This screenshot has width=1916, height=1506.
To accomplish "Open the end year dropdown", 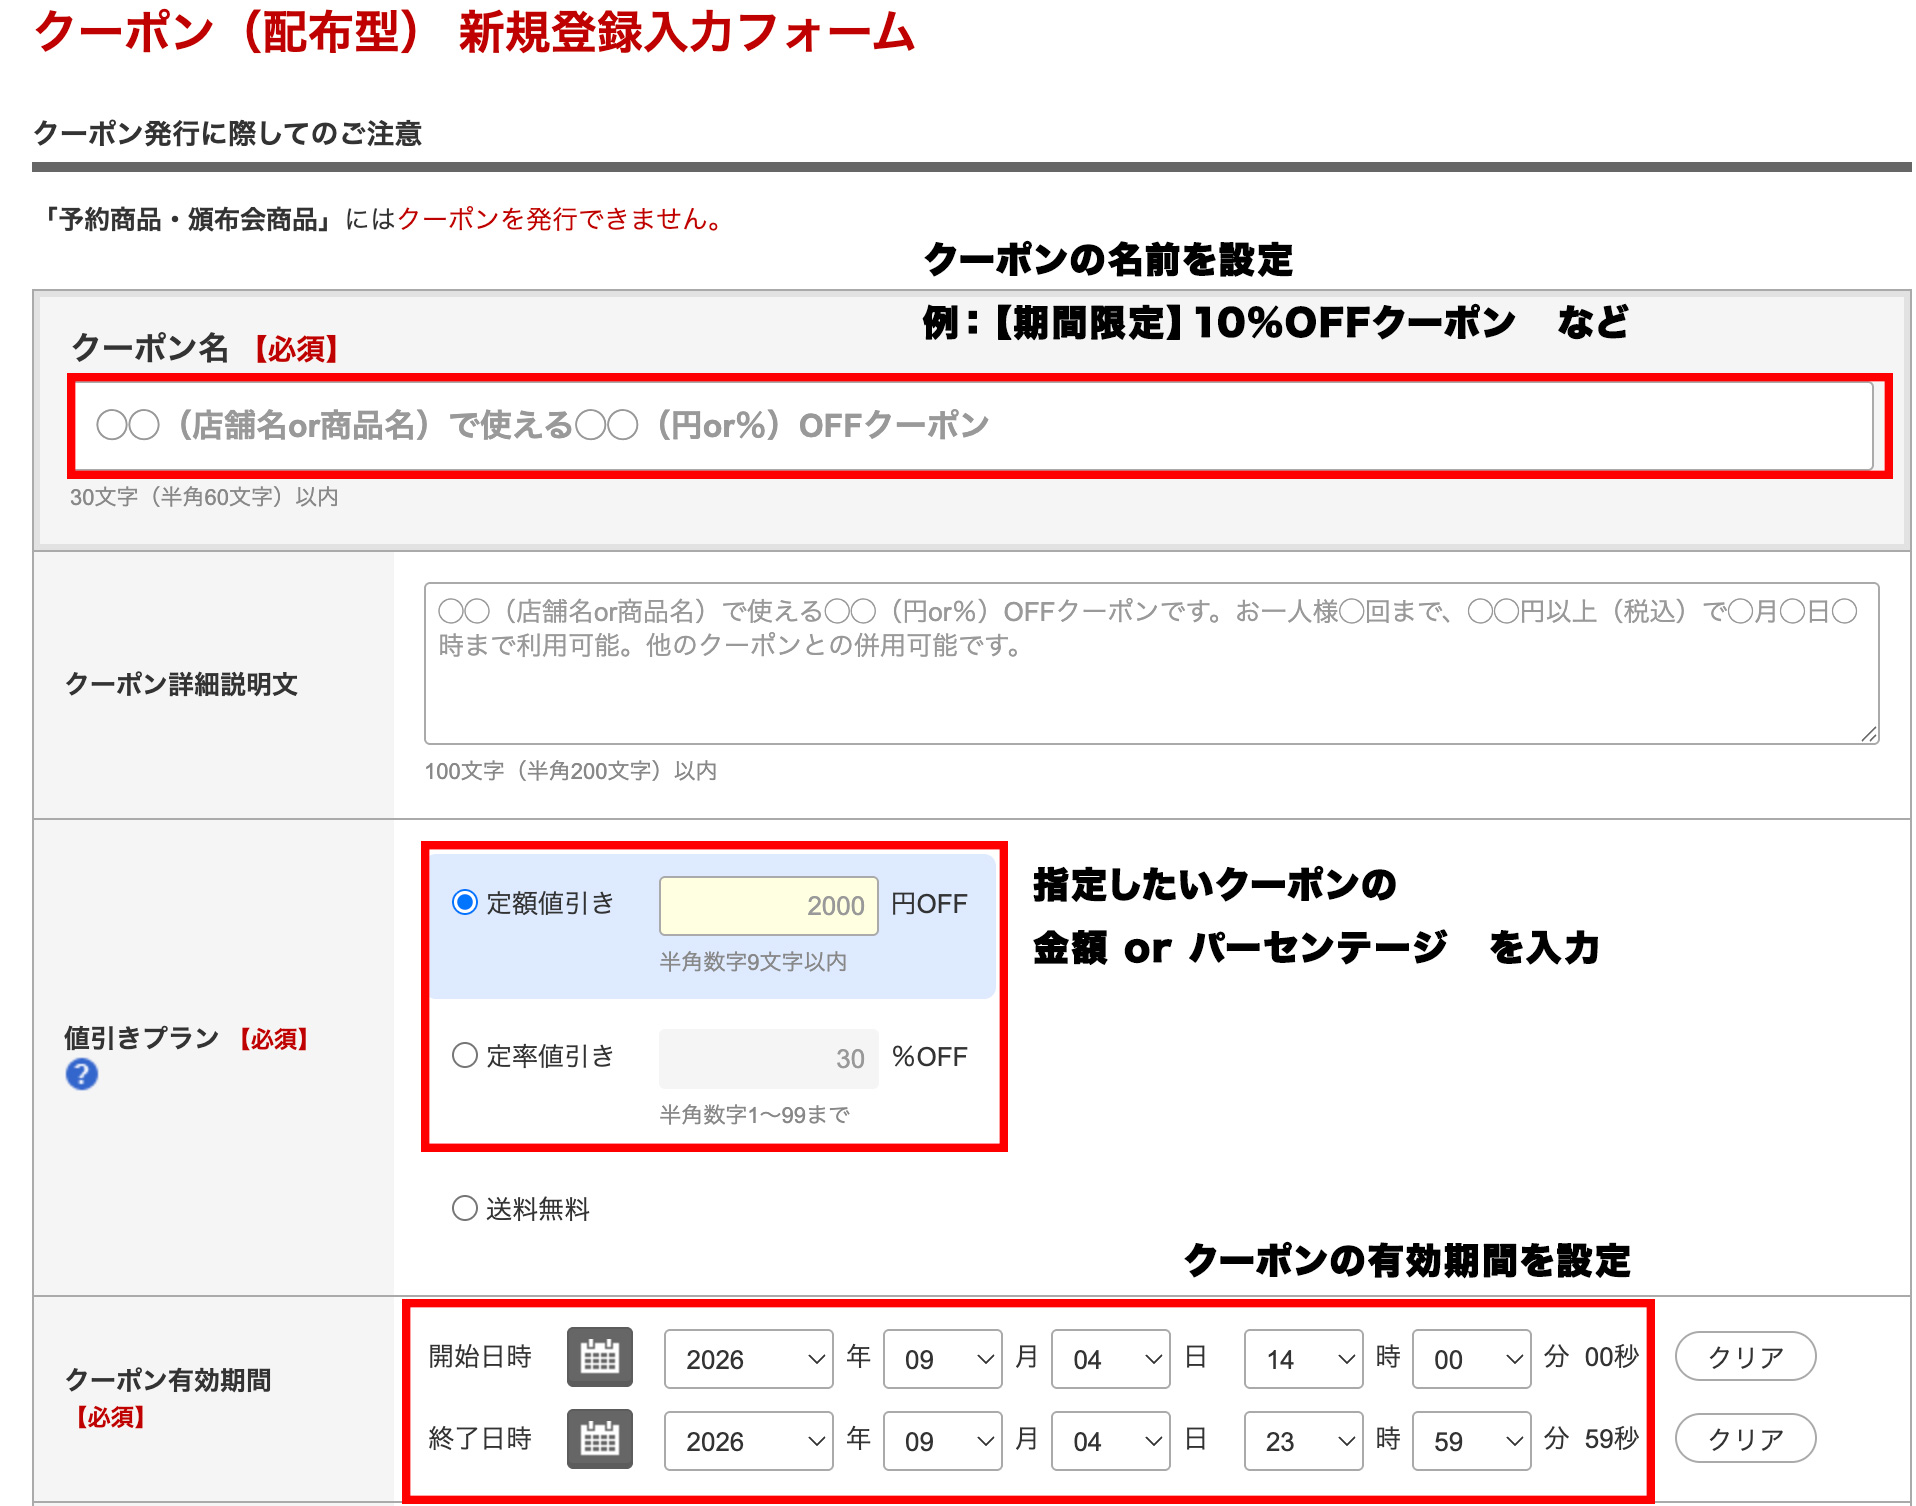I will click(x=748, y=1441).
